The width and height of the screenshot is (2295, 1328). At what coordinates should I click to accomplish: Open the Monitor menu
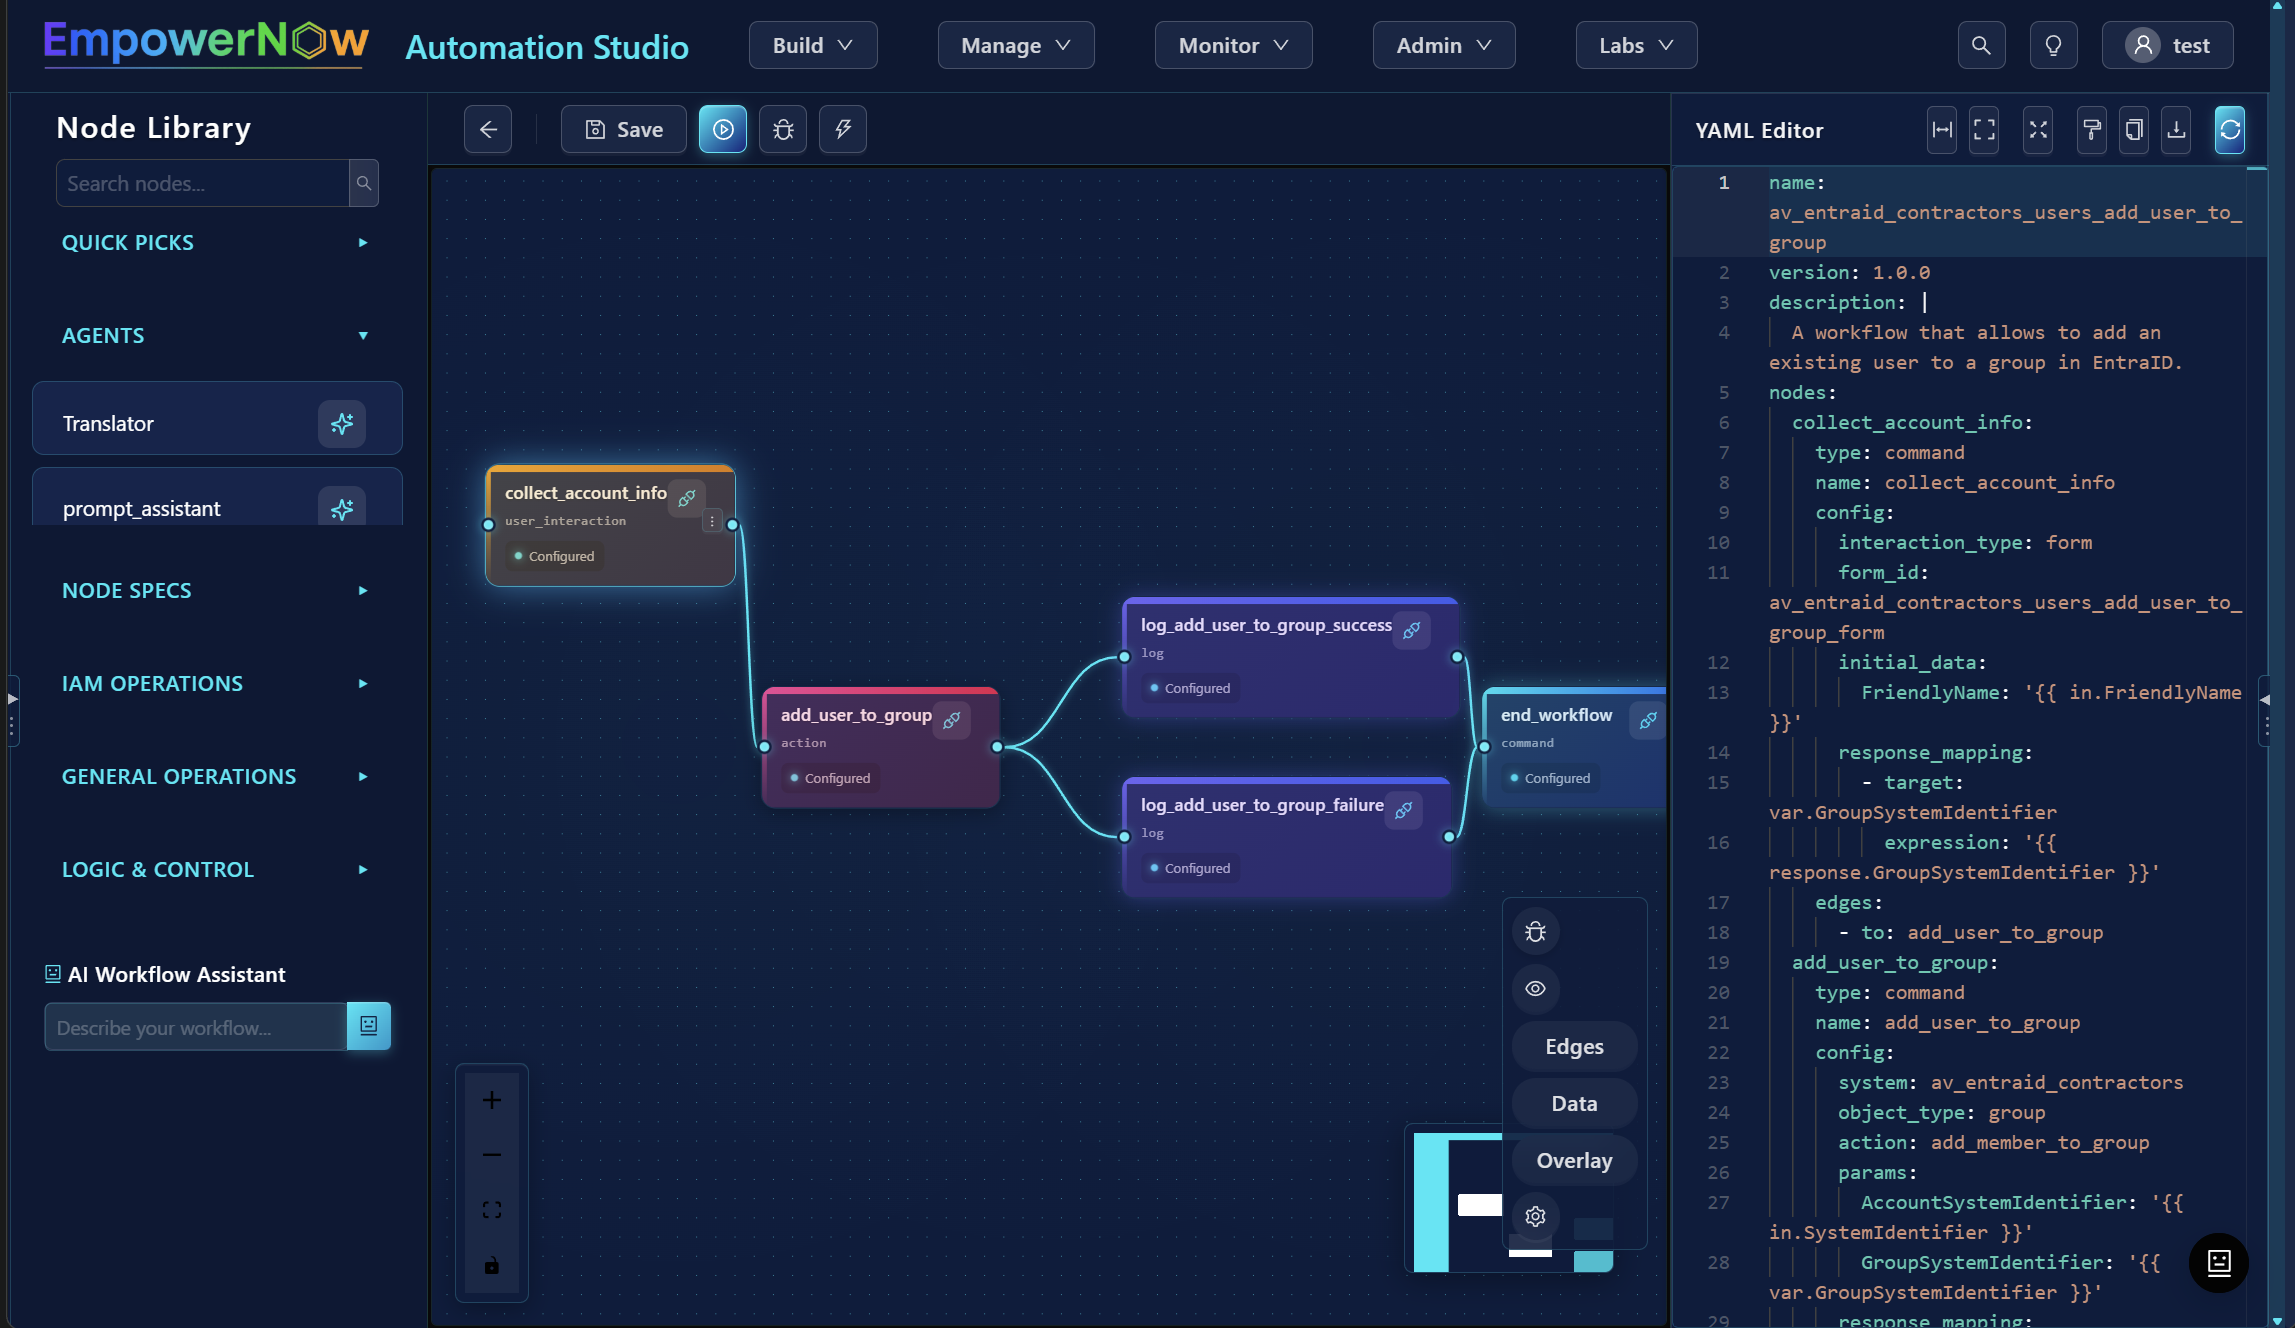click(1233, 45)
